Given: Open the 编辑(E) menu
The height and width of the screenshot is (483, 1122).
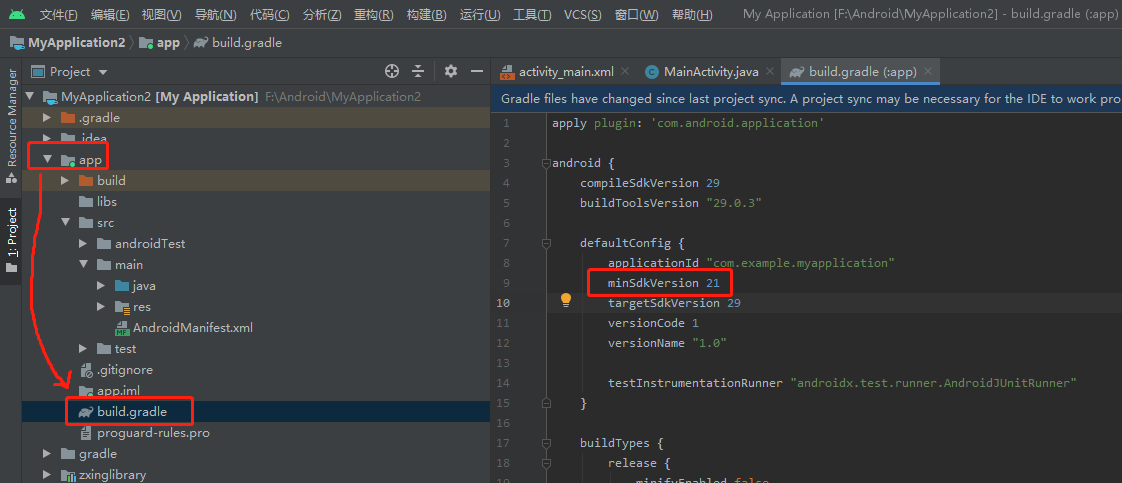Looking at the screenshot, I should click(110, 15).
